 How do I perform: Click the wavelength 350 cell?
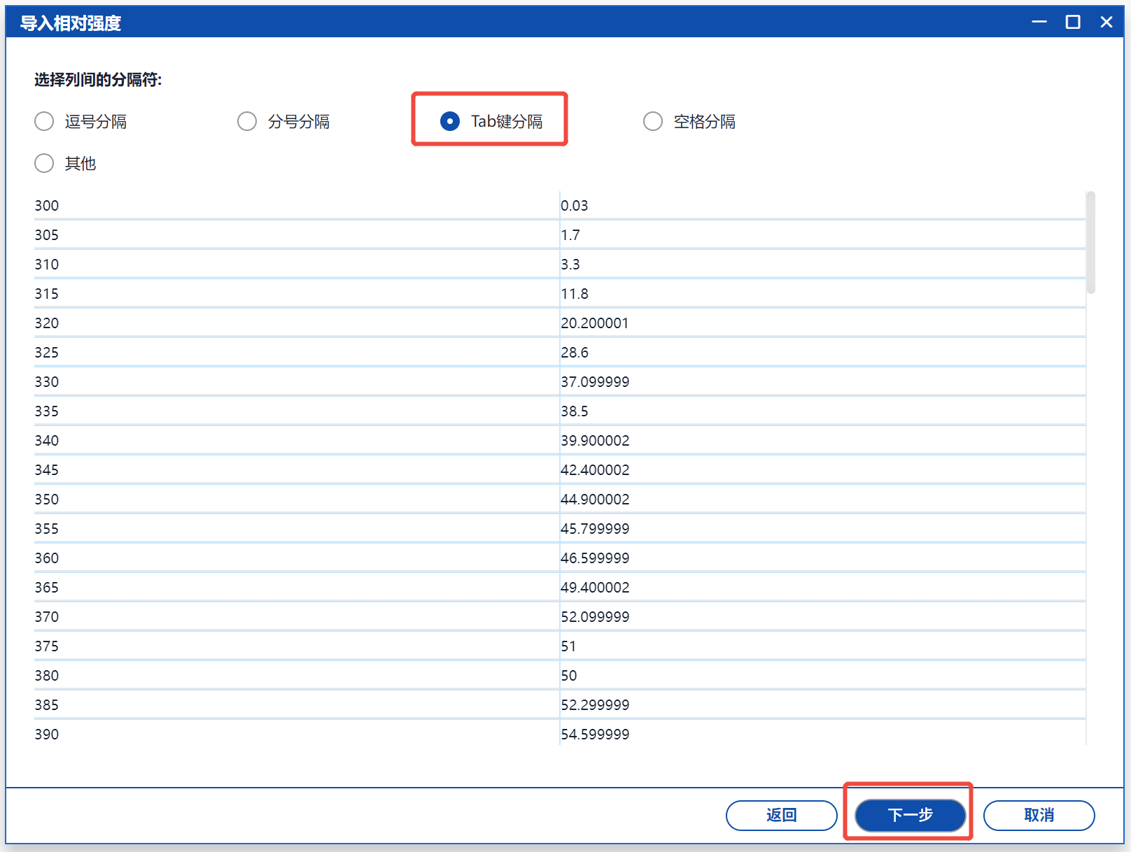47,499
